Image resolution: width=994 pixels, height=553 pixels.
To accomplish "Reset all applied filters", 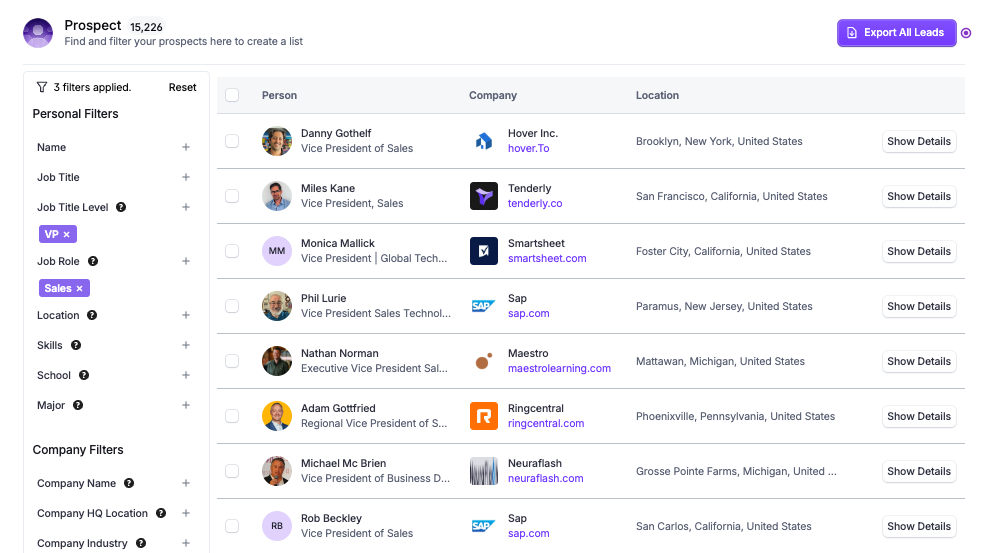I will coord(182,88).
